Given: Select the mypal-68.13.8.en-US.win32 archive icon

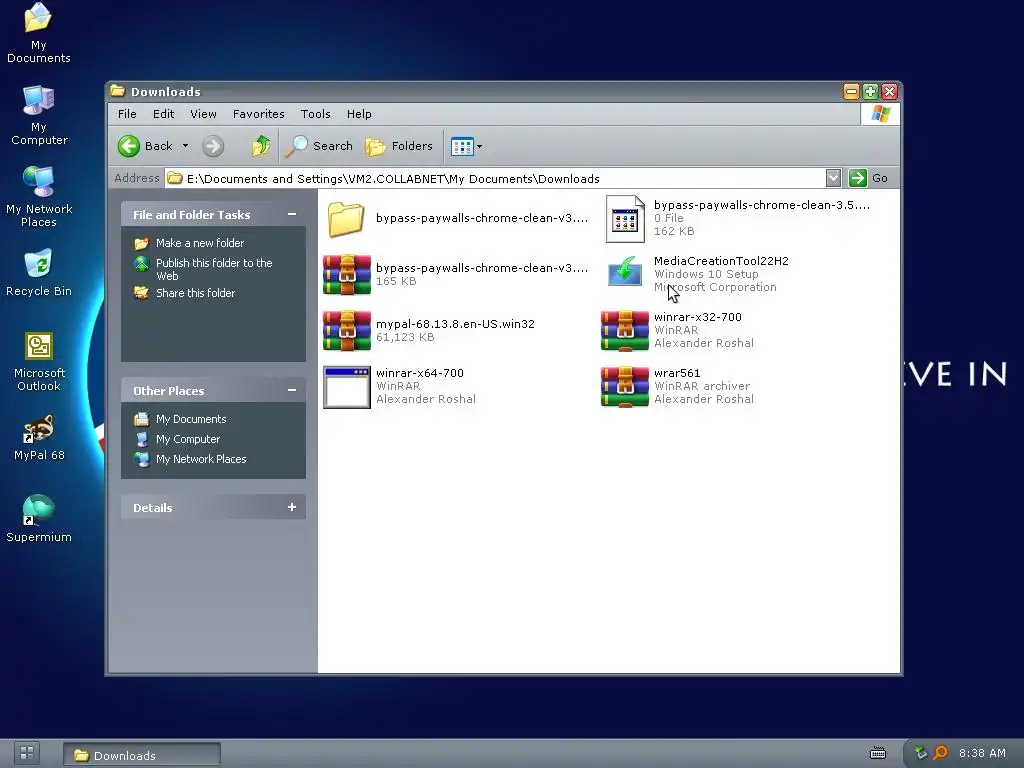Looking at the screenshot, I should point(347,330).
